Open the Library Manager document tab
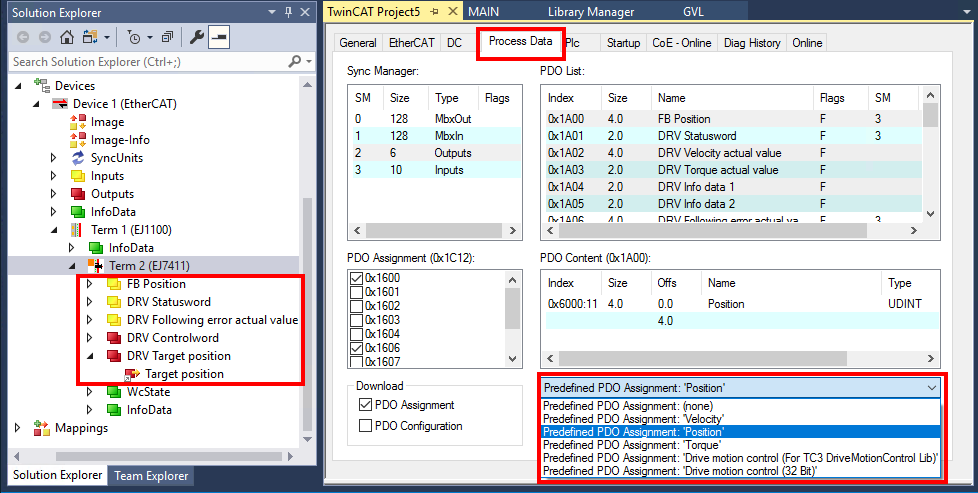Image resolution: width=978 pixels, height=493 pixels. (x=591, y=12)
